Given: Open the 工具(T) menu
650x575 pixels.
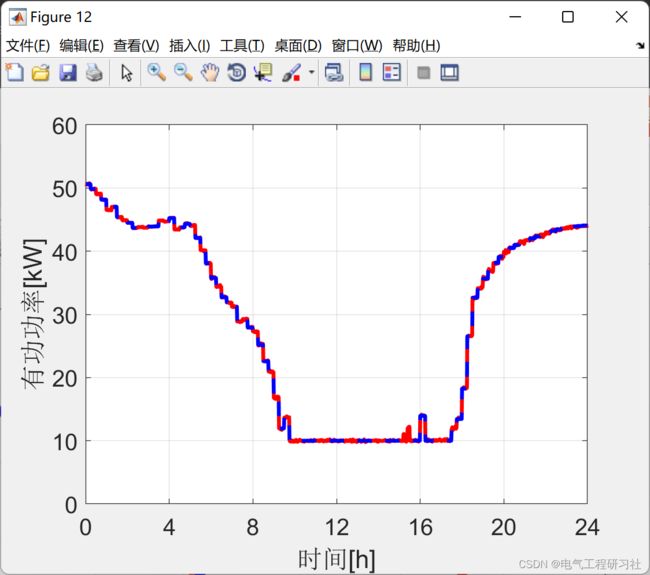Looking at the screenshot, I should (x=242, y=46).
